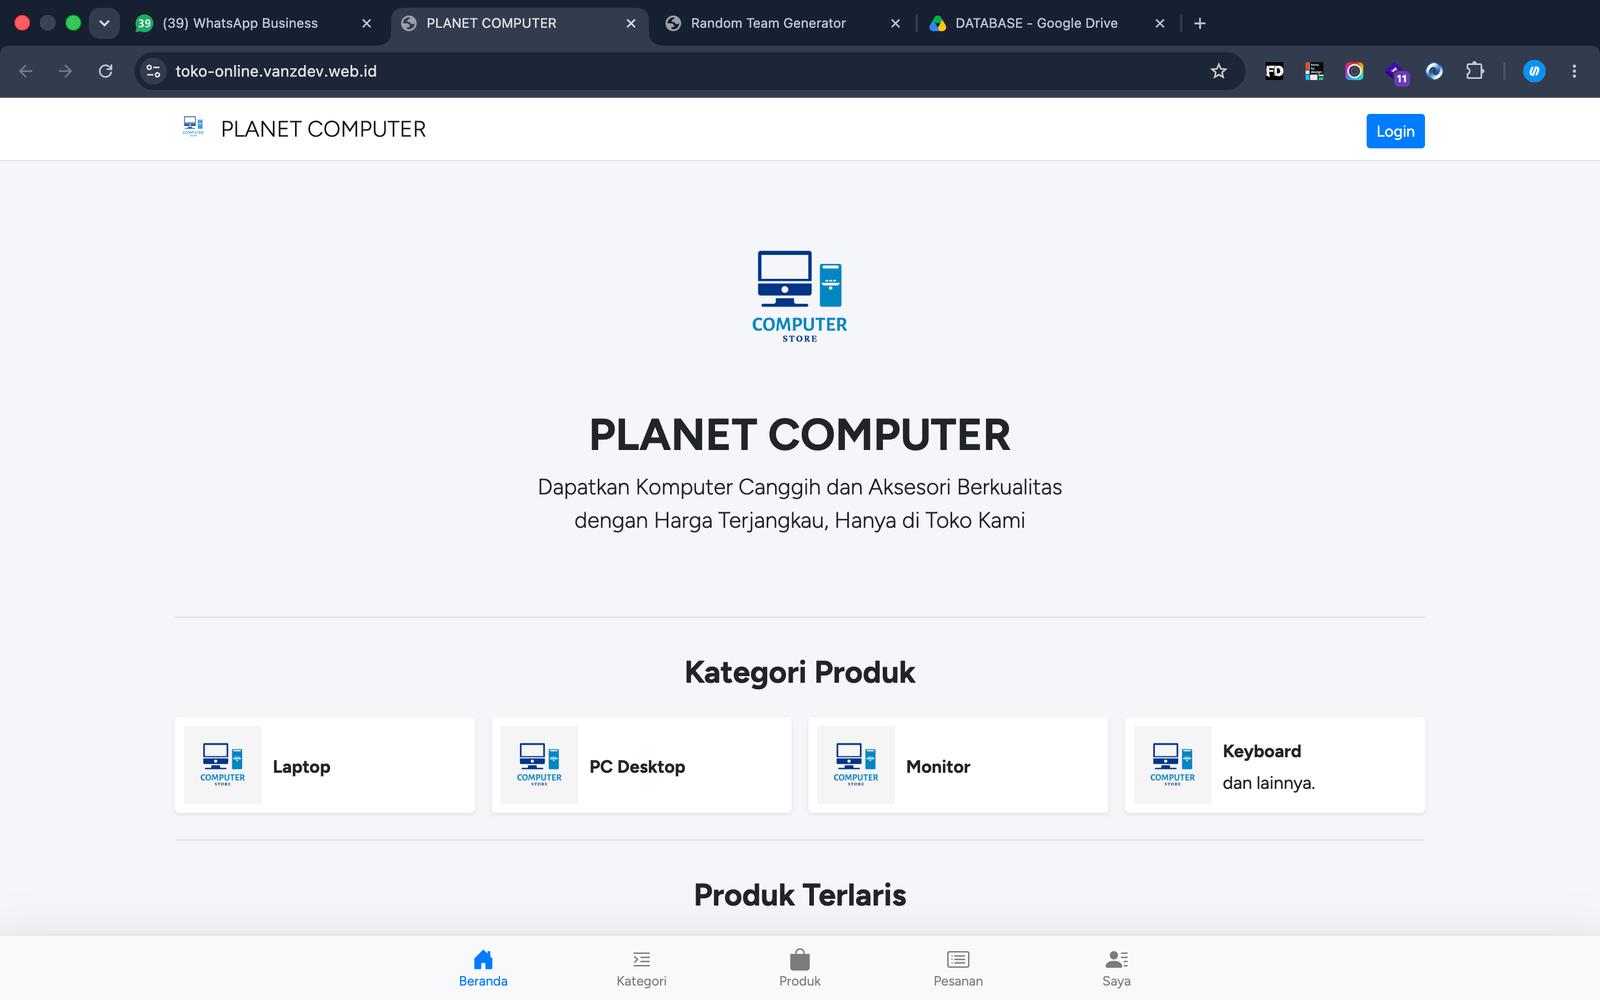View site information icon in address bar
The image size is (1600, 1000).
coord(153,71)
